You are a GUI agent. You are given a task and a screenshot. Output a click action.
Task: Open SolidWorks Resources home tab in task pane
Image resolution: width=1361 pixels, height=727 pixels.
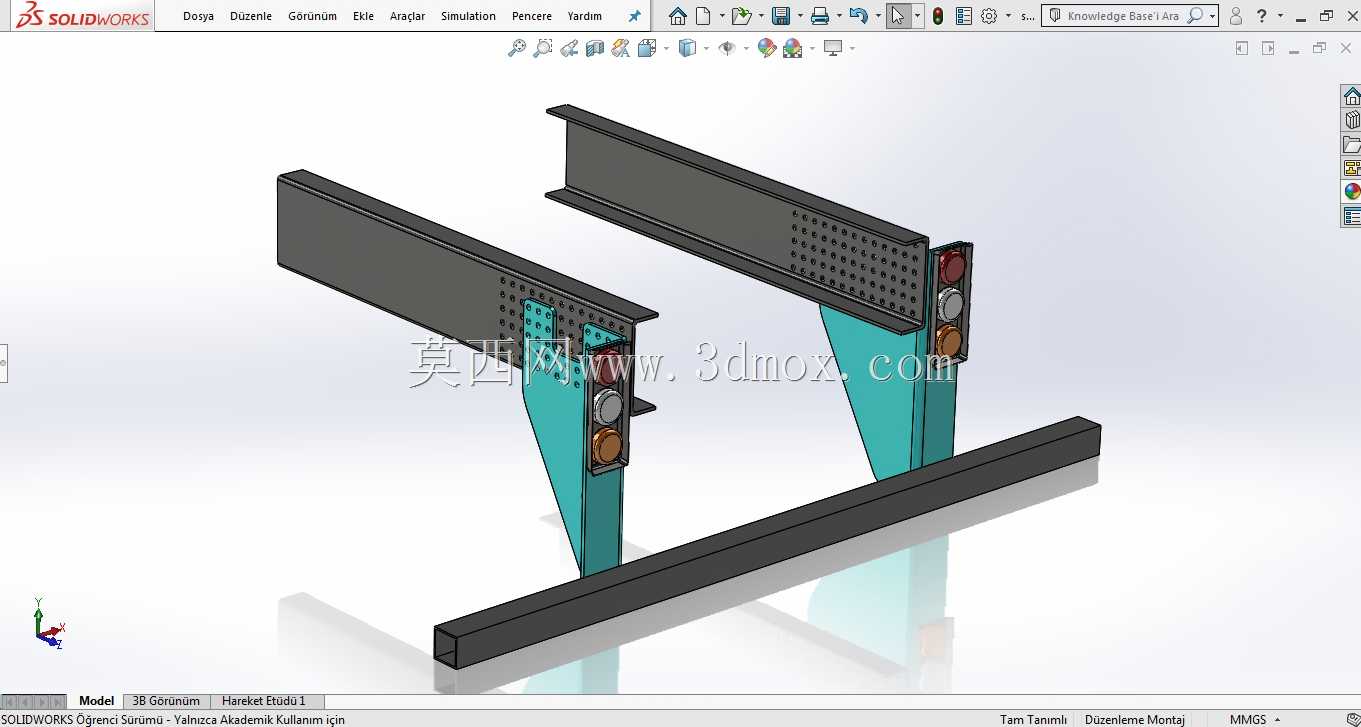click(1352, 96)
